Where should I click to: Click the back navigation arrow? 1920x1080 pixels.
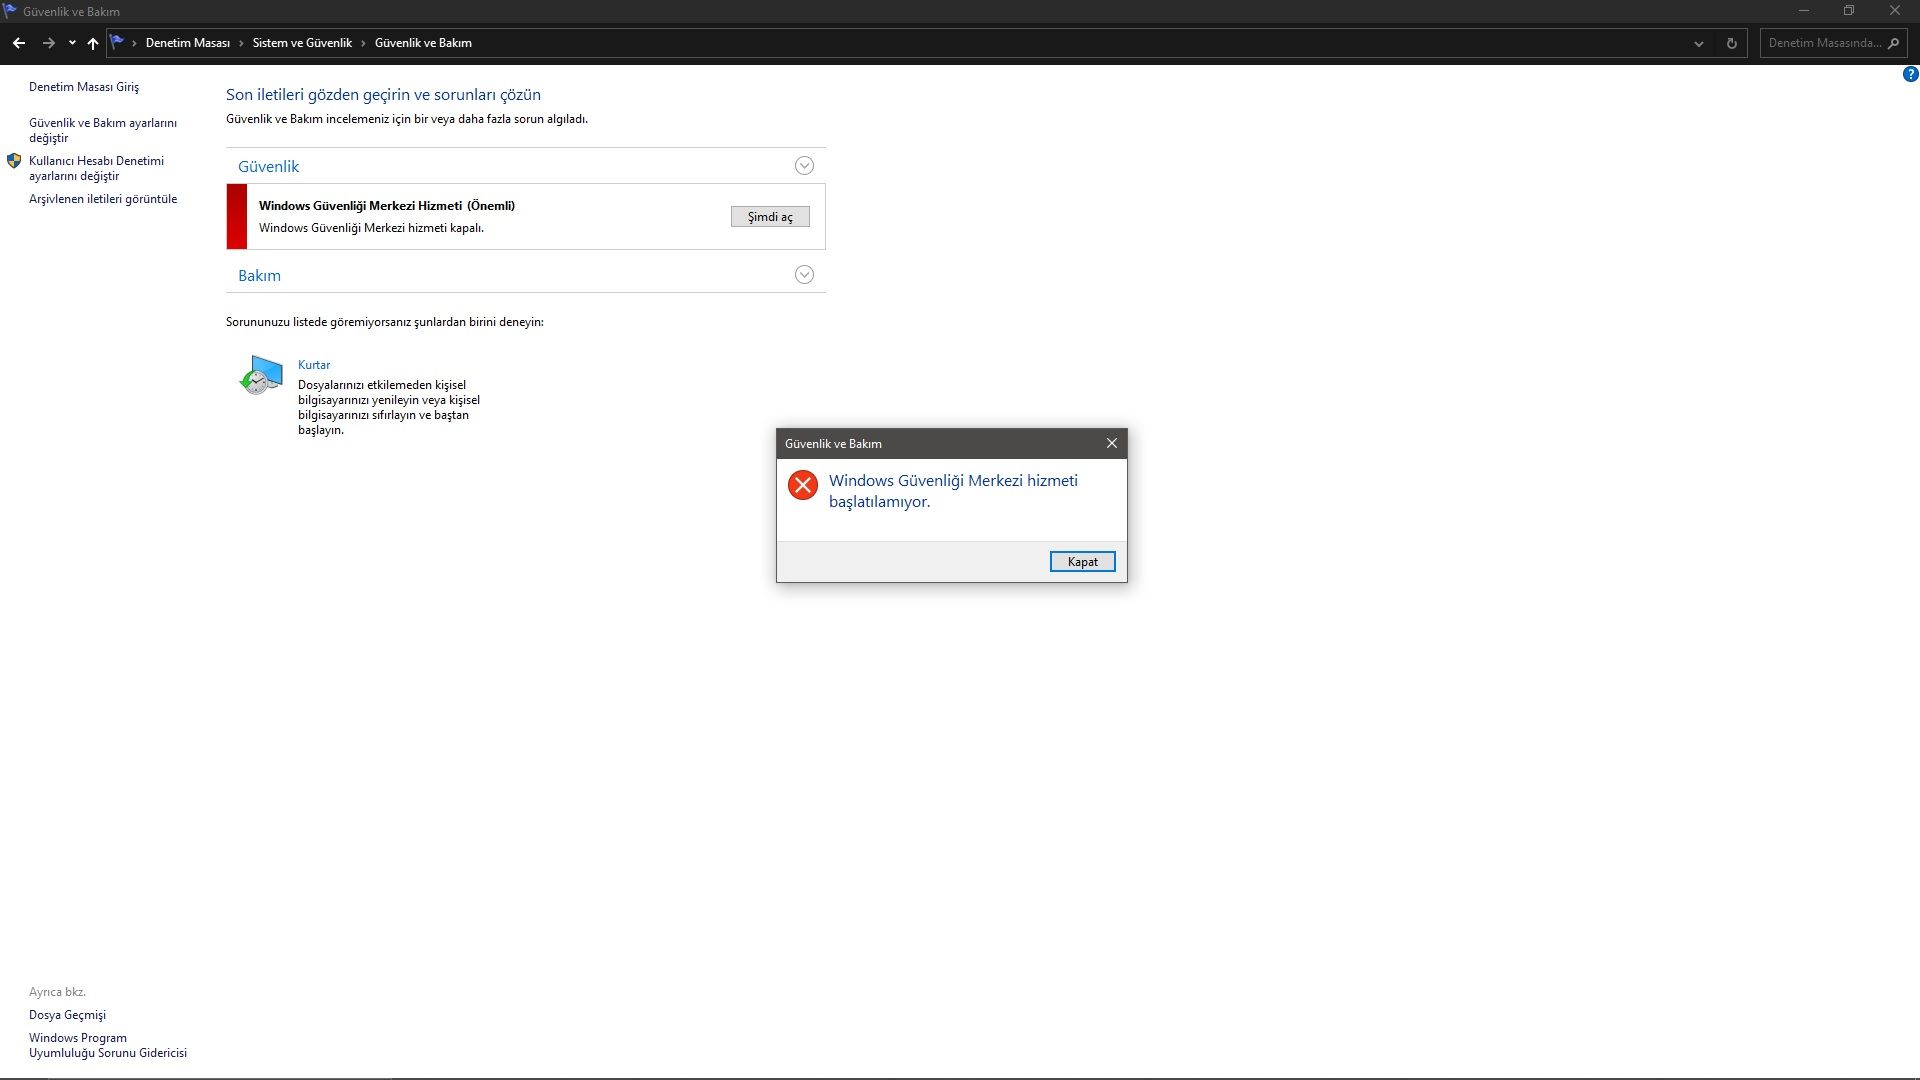pos(18,43)
